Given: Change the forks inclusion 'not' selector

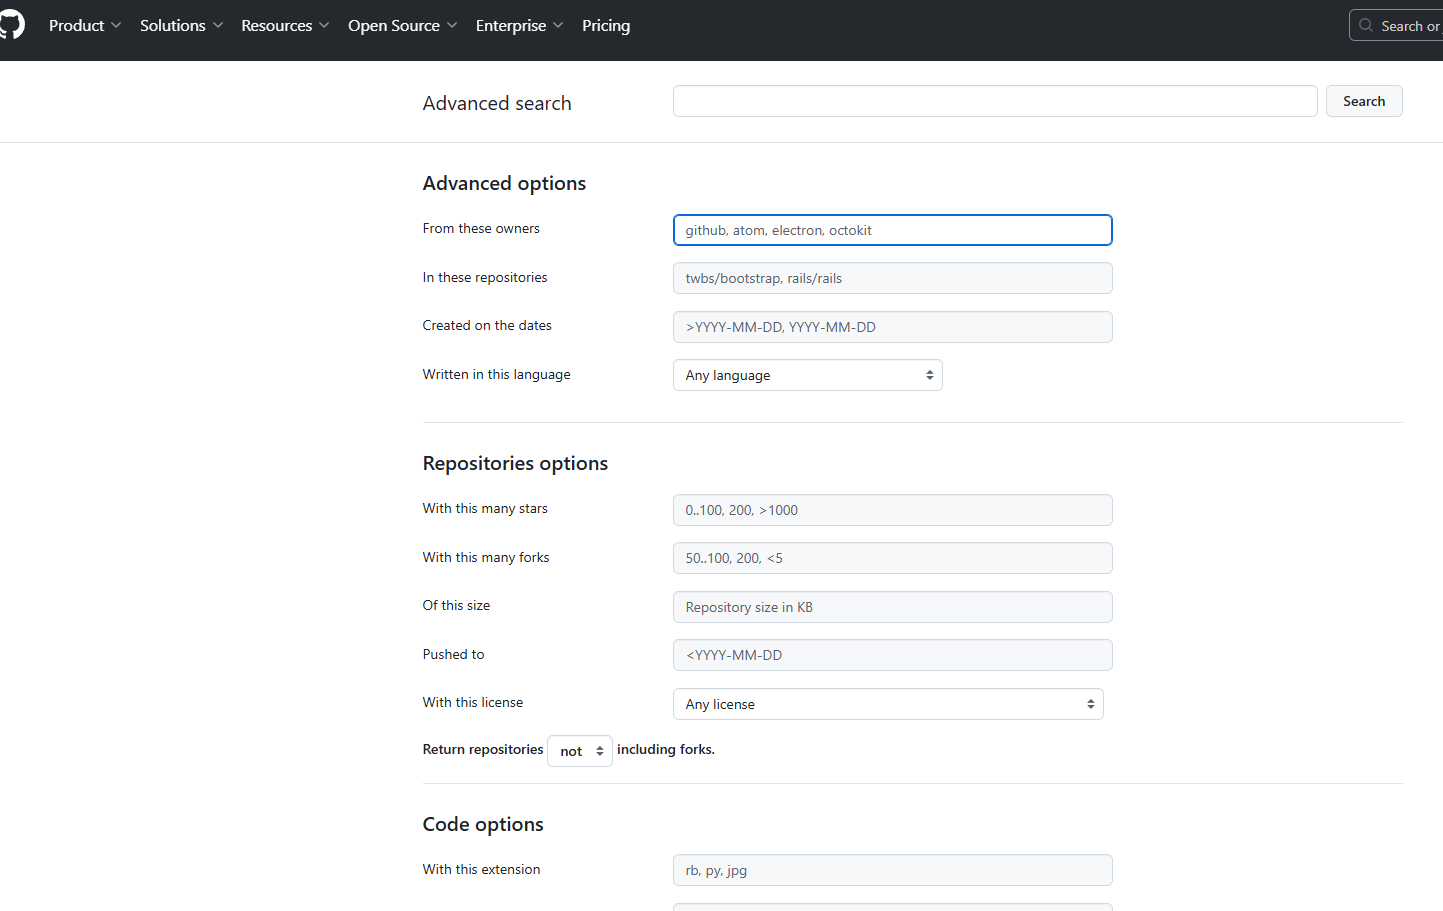Looking at the screenshot, I should [580, 751].
